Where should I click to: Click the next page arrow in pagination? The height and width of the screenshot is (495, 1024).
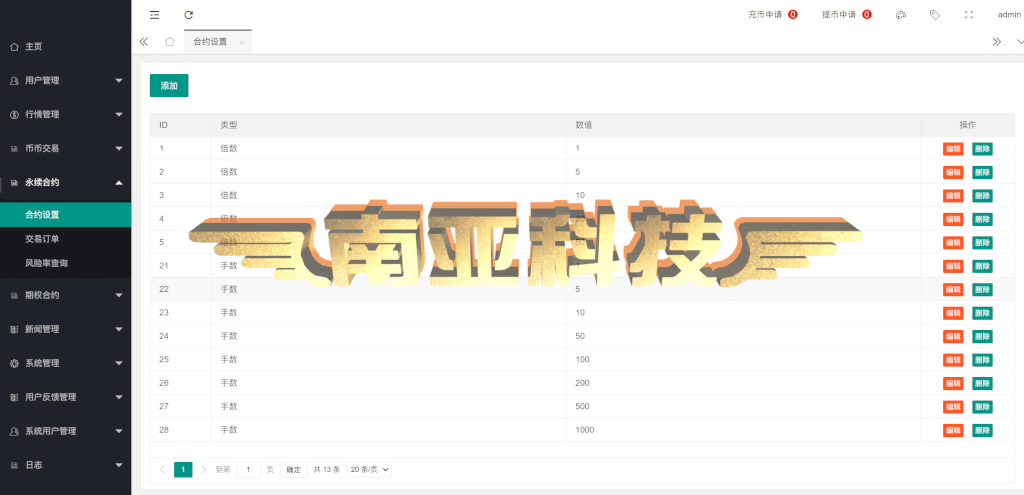point(204,470)
